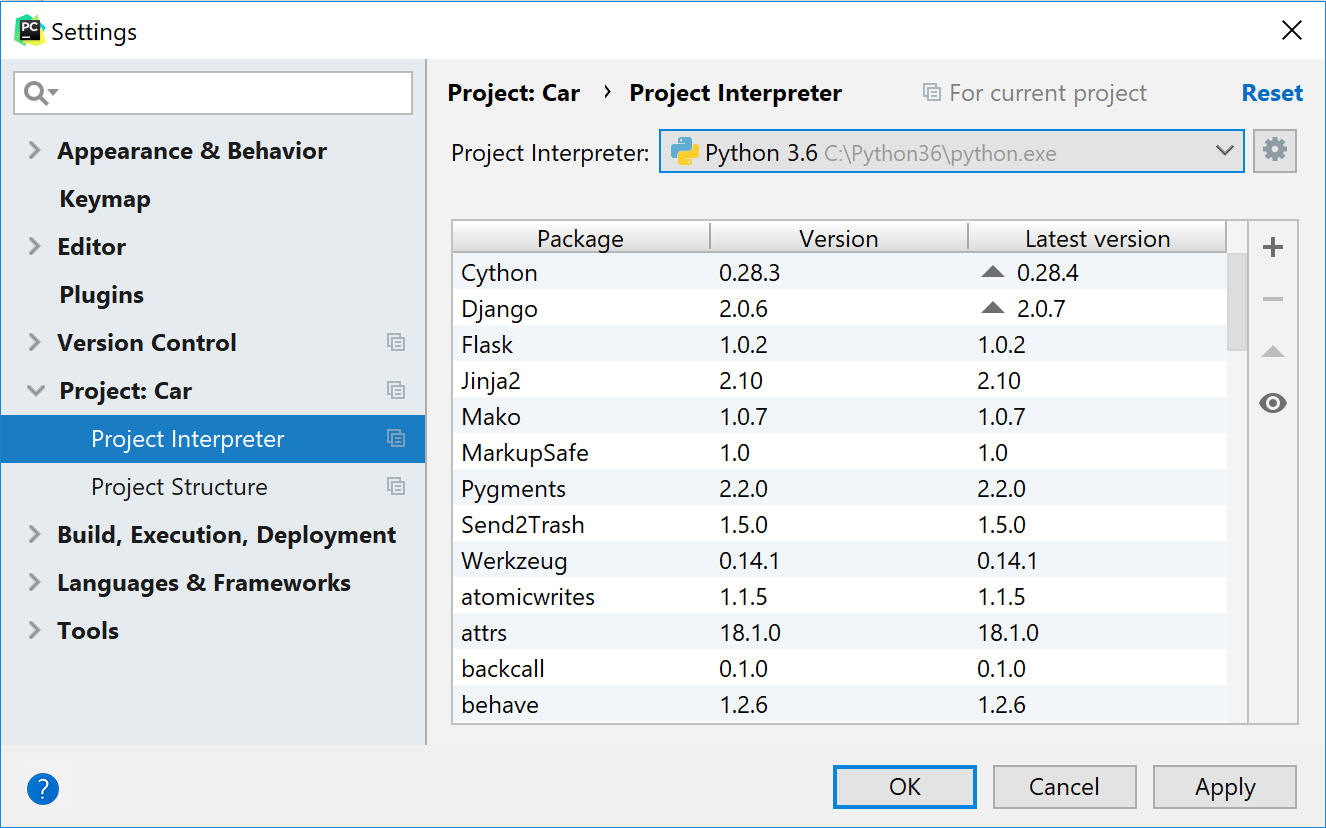Click copy icon beside Version Control
This screenshot has width=1326, height=828.
pyautogui.click(x=396, y=343)
